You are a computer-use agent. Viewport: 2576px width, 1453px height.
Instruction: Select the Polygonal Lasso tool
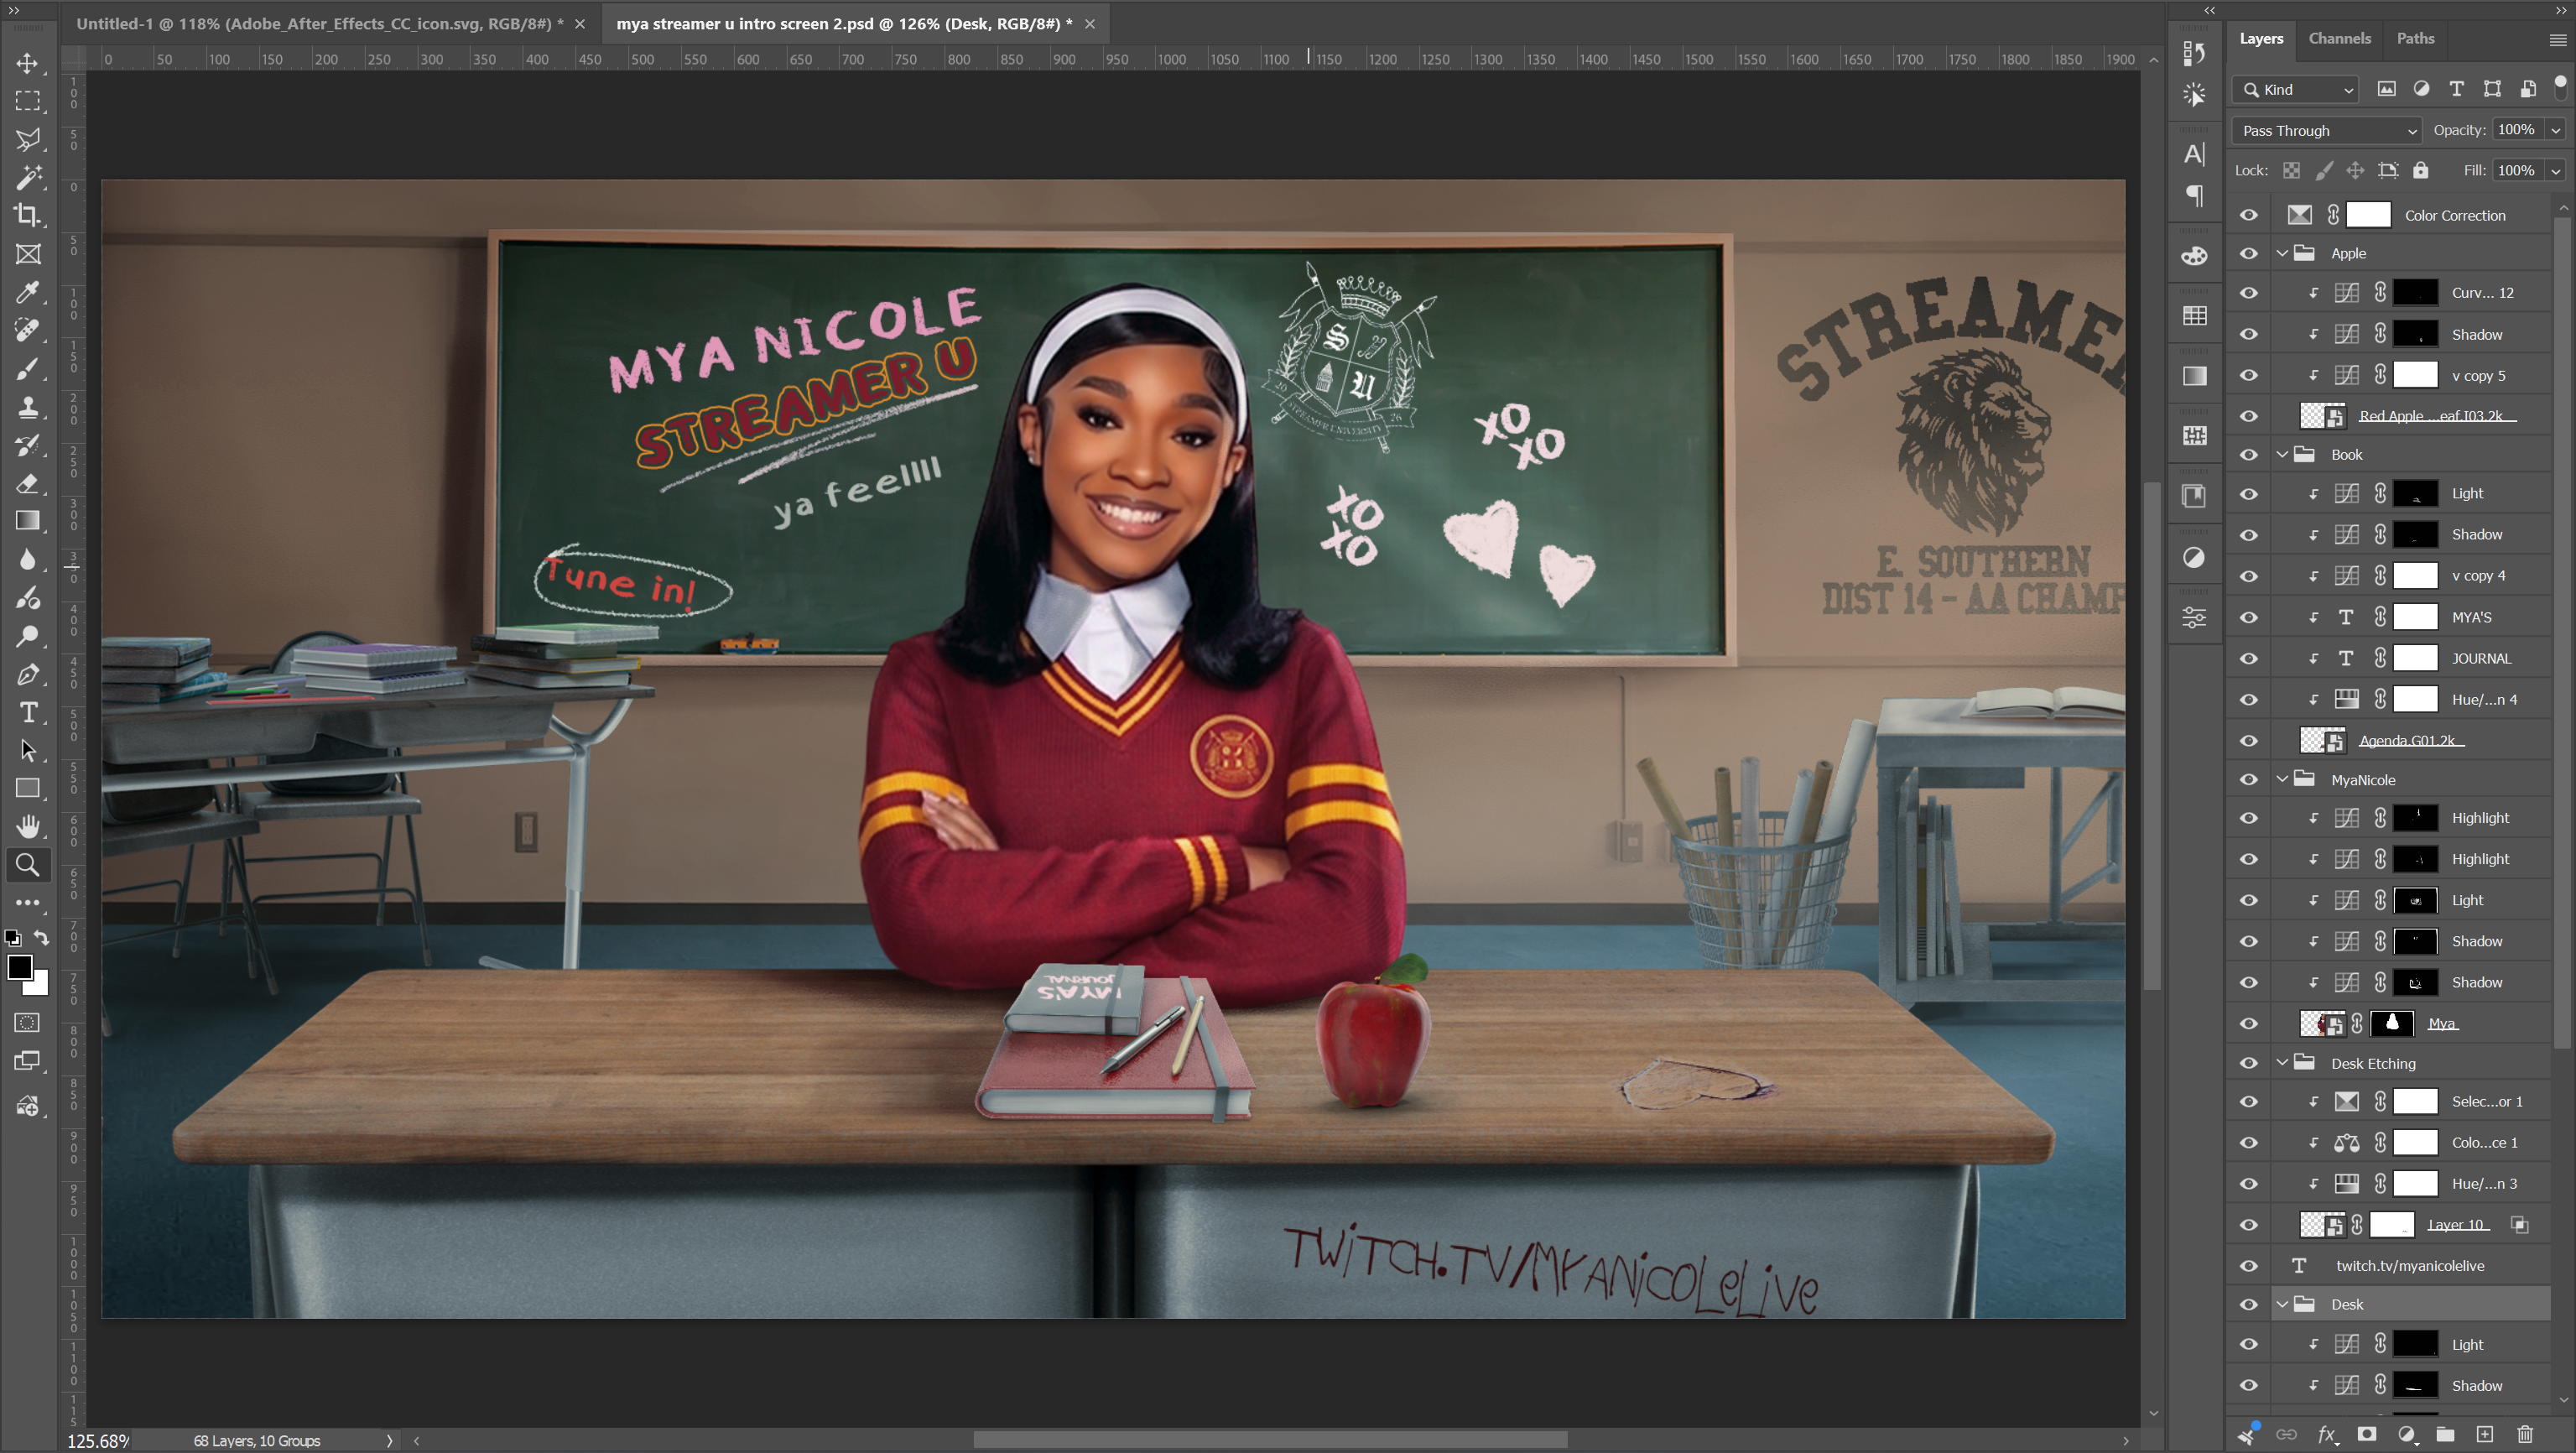[27, 139]
